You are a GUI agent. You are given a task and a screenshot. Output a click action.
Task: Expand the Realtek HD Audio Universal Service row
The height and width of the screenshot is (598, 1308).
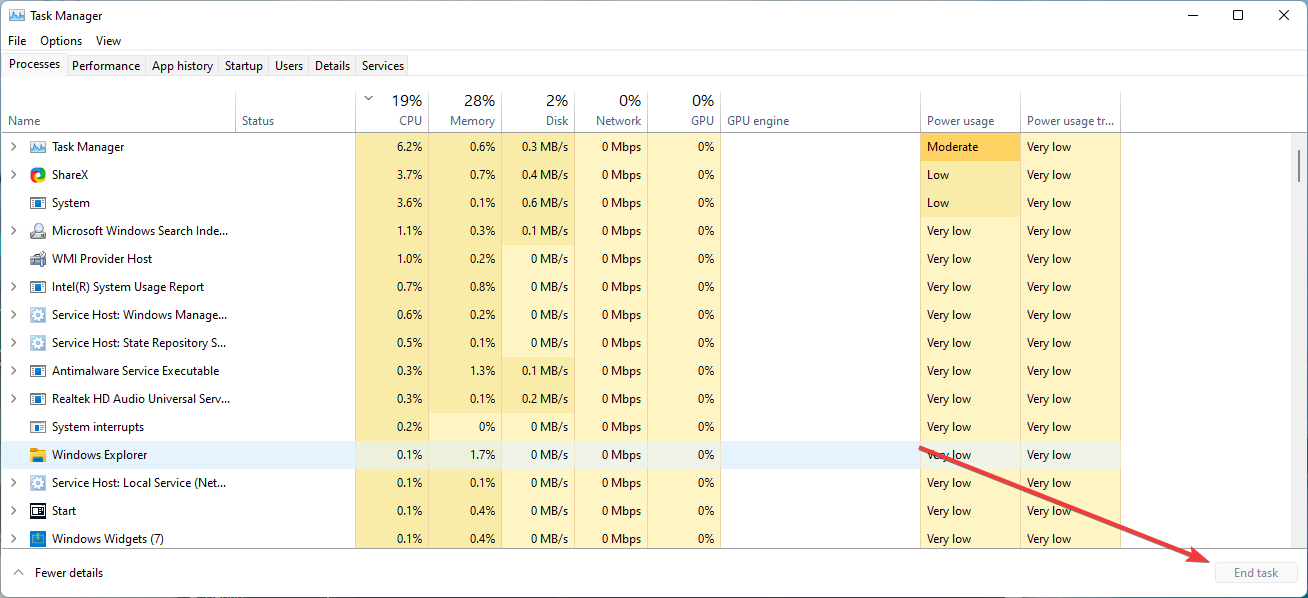pos(13,399)
